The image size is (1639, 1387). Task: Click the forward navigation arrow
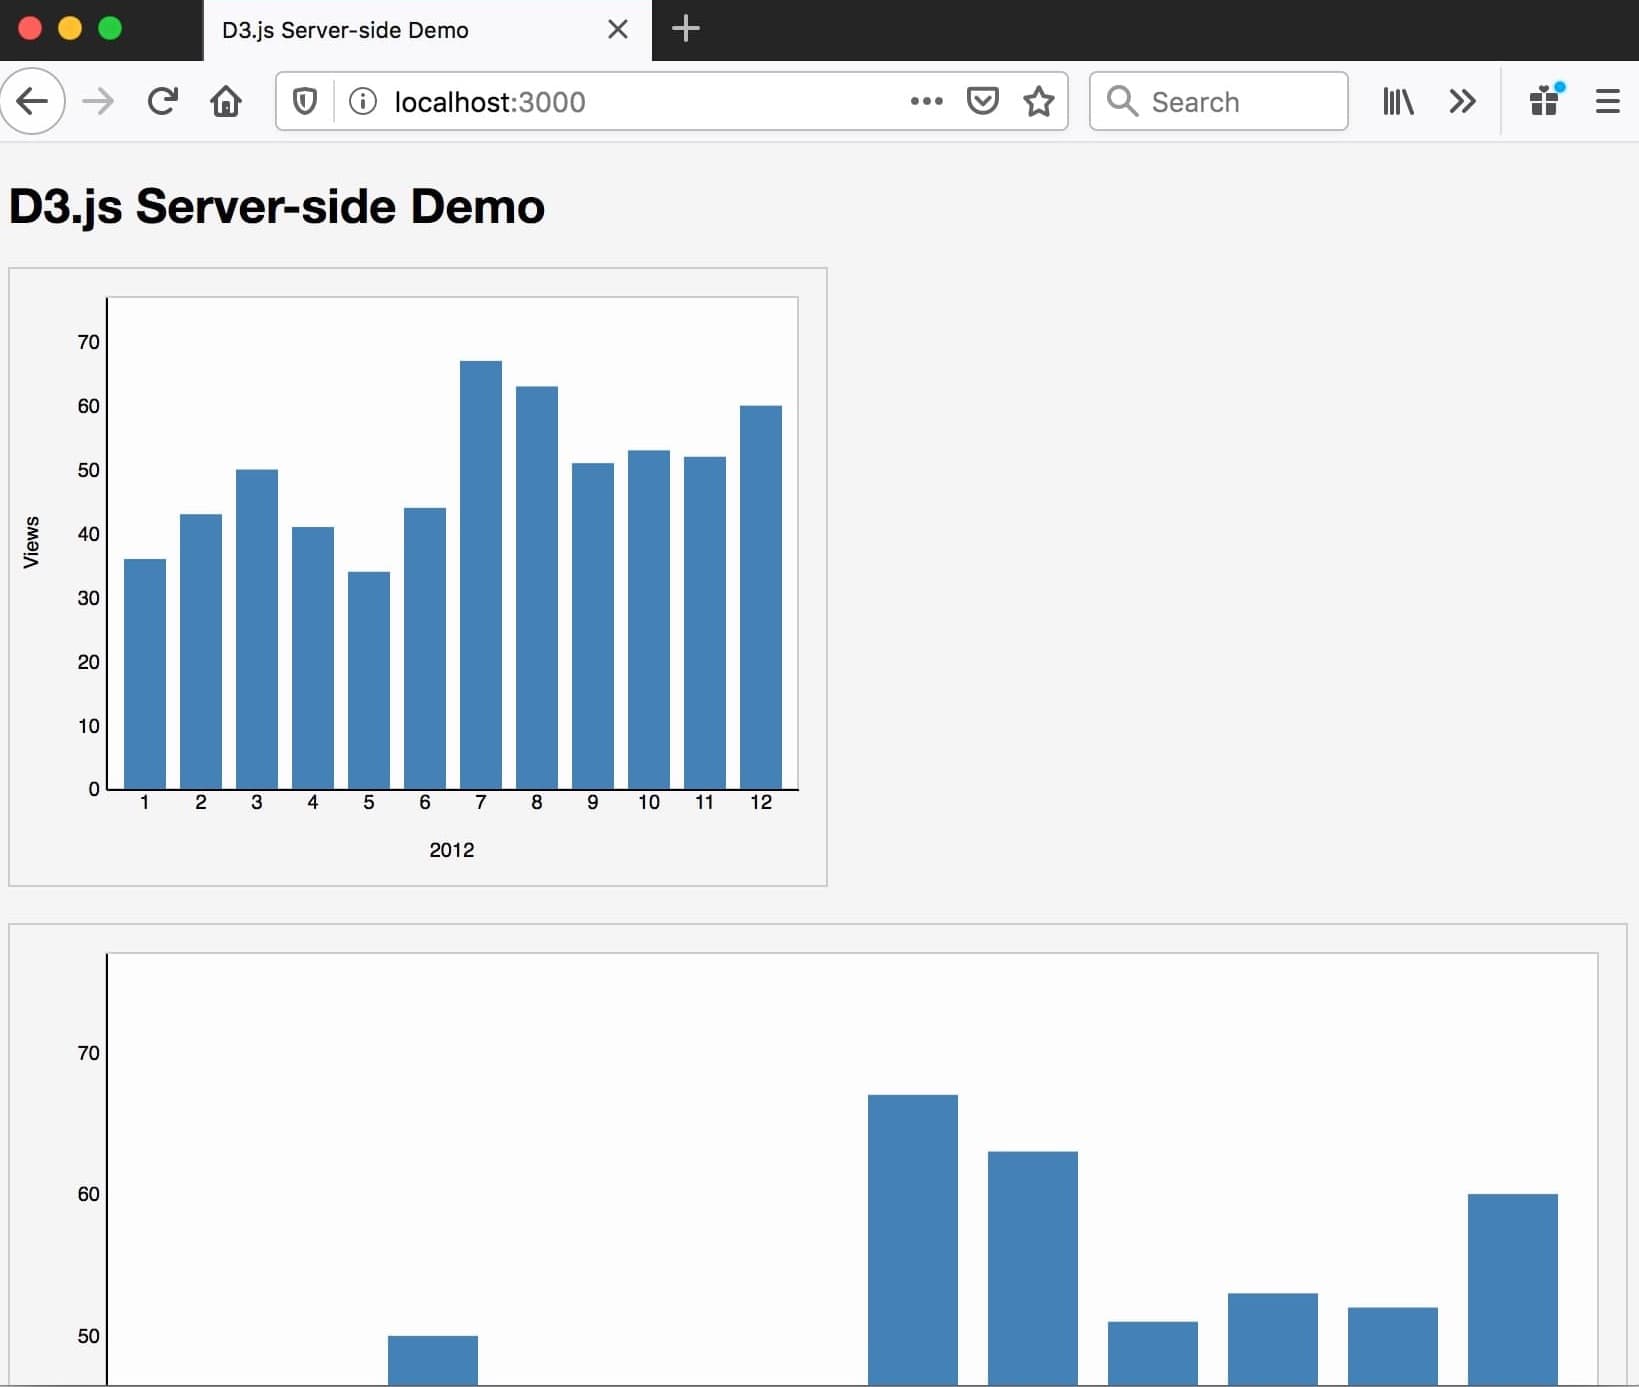pos(98,101)
